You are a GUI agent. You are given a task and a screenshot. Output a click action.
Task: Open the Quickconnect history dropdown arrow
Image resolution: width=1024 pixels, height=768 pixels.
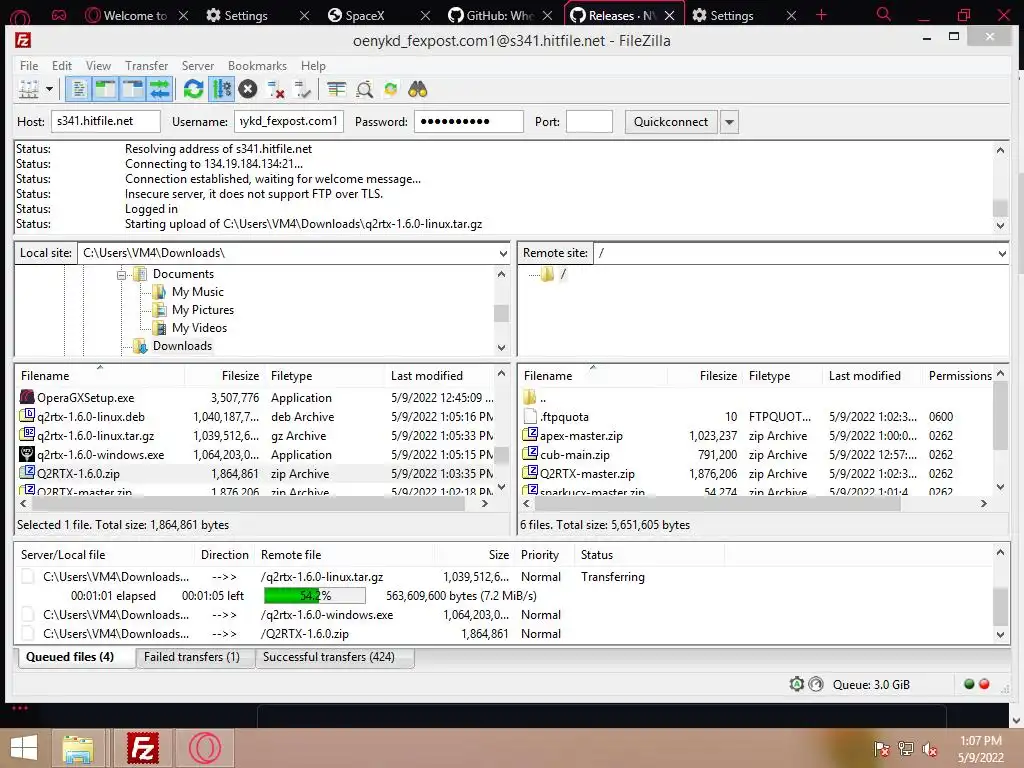[x=729, y=122]
